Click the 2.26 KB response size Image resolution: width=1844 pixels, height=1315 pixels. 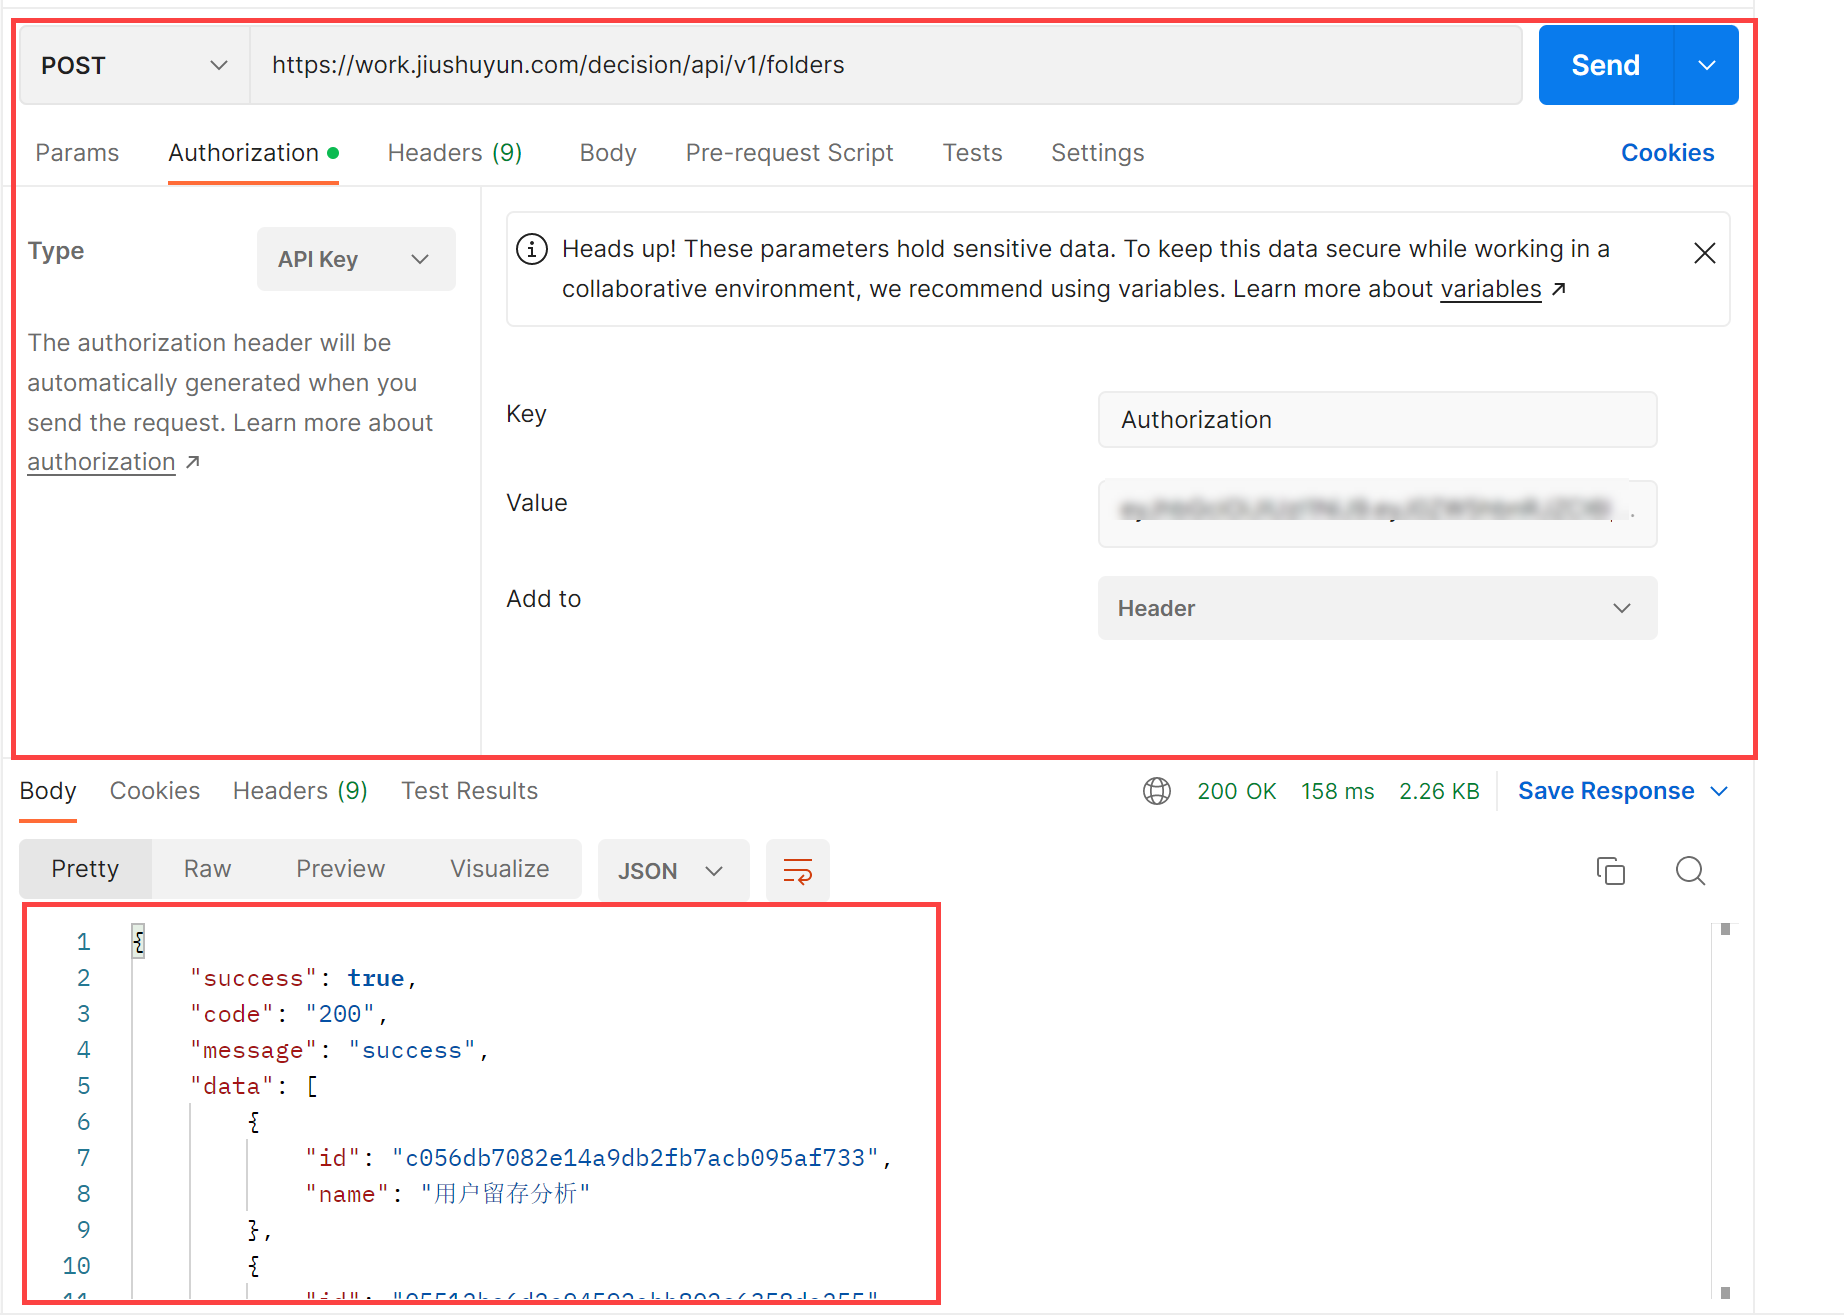point(1439,791)
